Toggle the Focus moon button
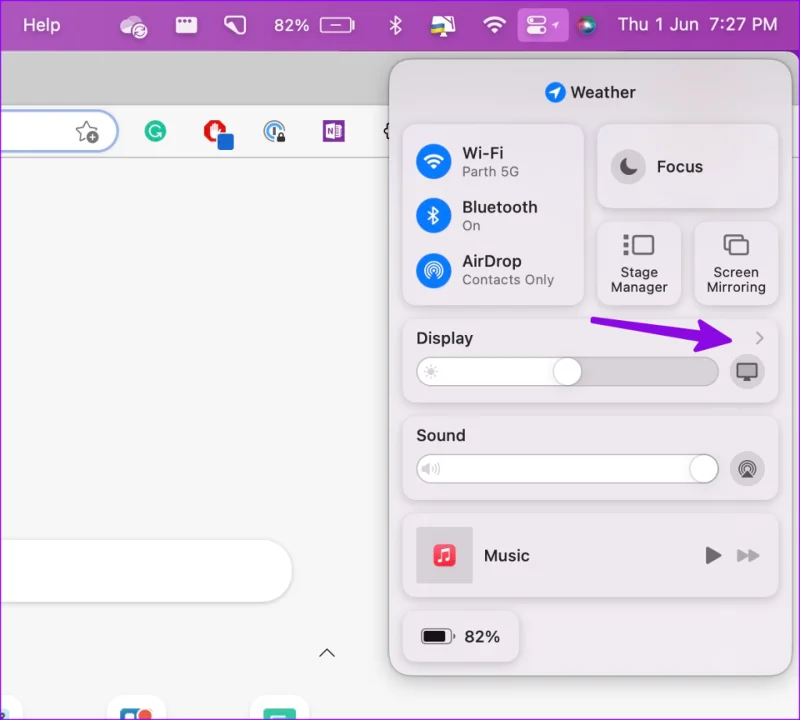 coord(628,166)
